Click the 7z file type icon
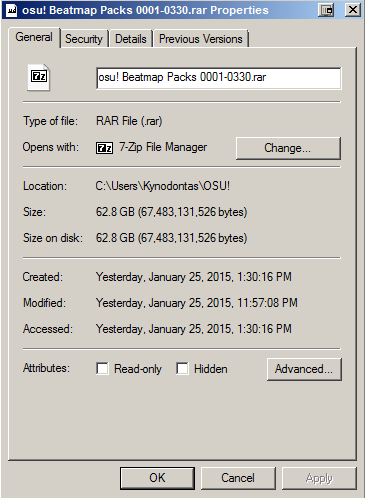Screen dimensions: 365x498 [39, 77]
